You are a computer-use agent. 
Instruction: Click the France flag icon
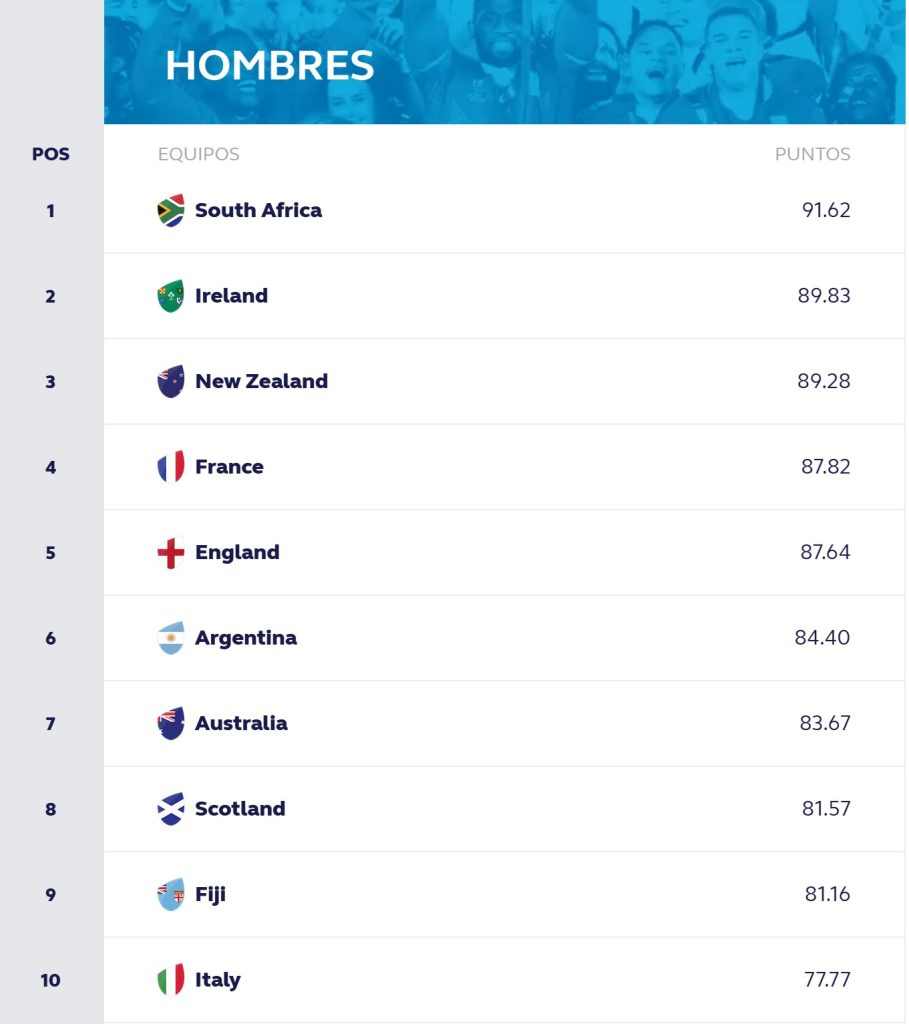171,467
